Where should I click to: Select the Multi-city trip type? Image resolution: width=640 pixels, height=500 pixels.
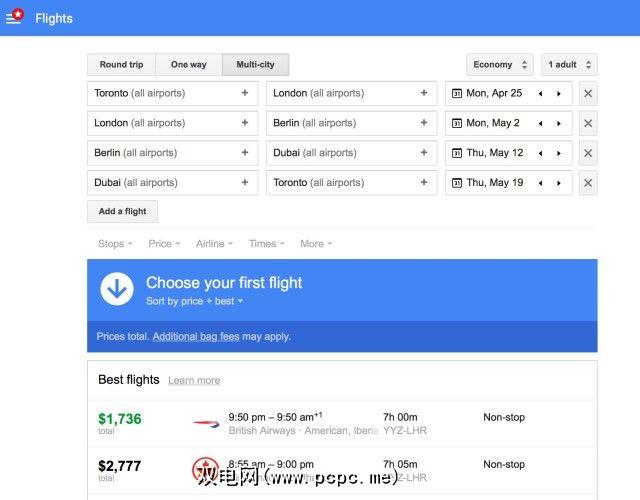pos(255,65)
